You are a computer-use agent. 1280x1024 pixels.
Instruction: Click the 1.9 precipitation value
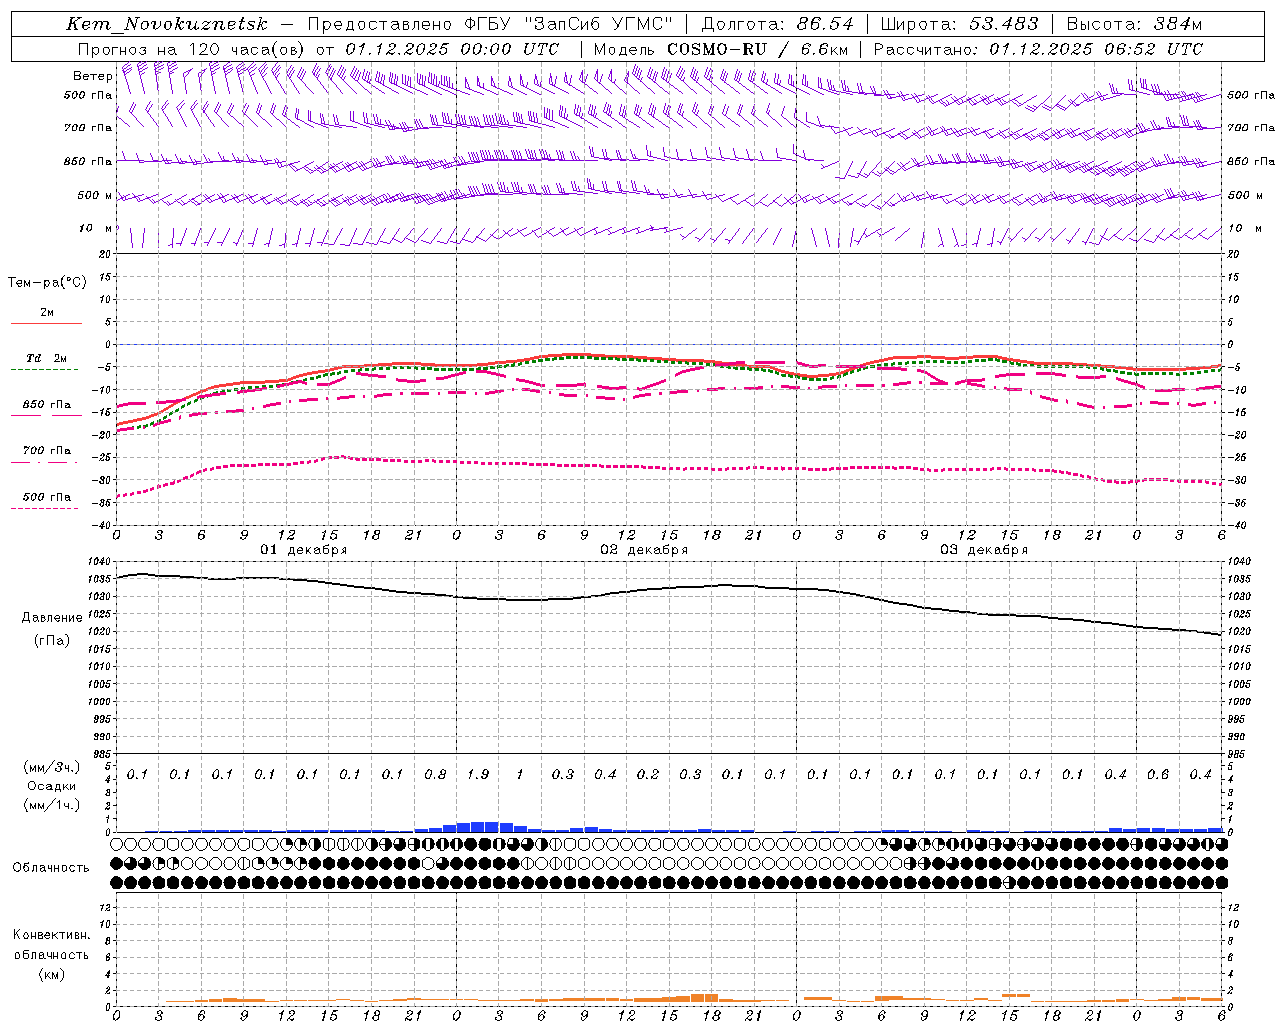pos(477,774)
